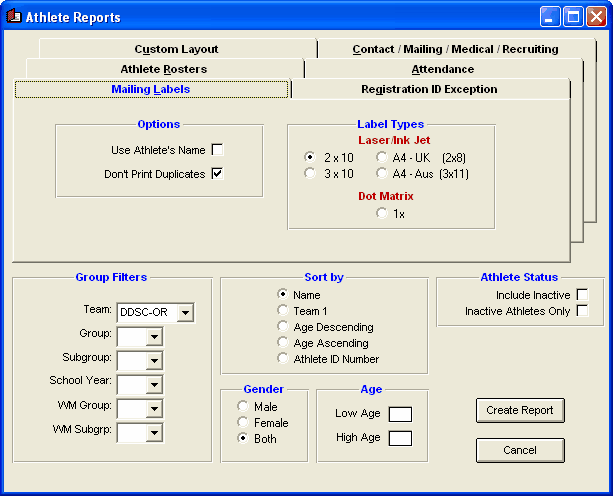Open the Team dropdown list

tap(185, 313)
